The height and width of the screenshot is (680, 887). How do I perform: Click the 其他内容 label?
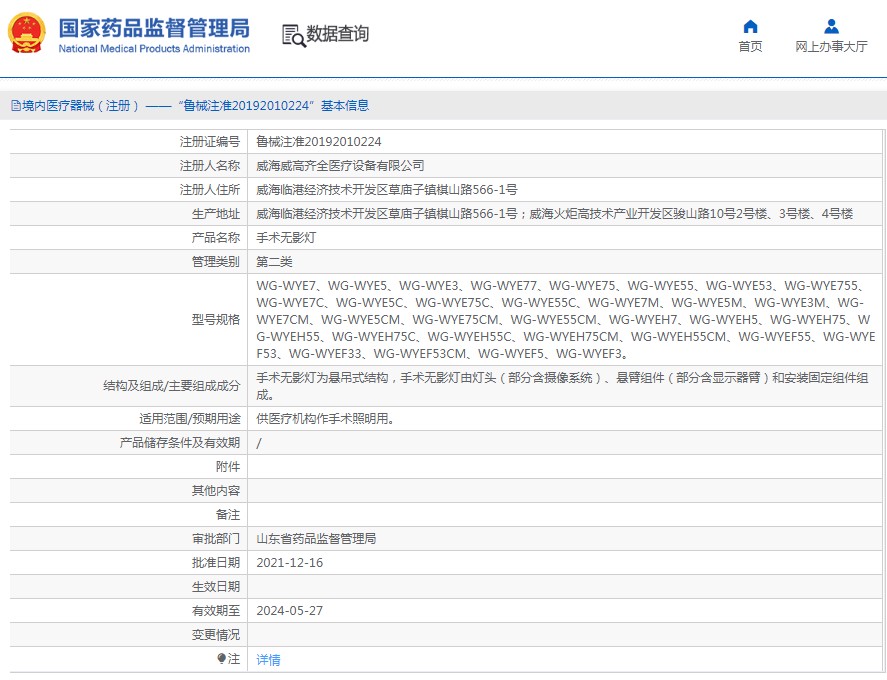tap(216, 491)
